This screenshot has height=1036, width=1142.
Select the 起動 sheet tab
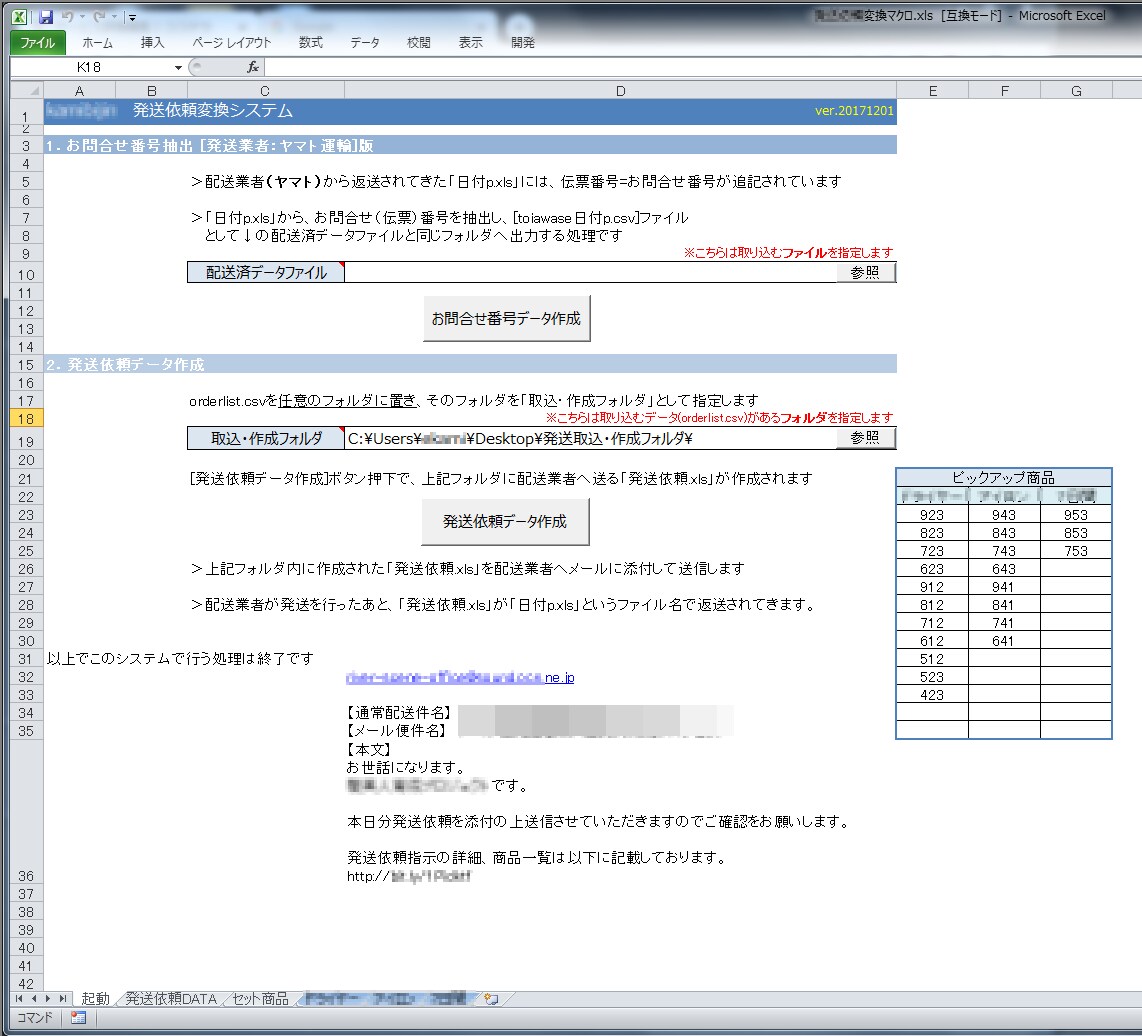tap(95, 998)
